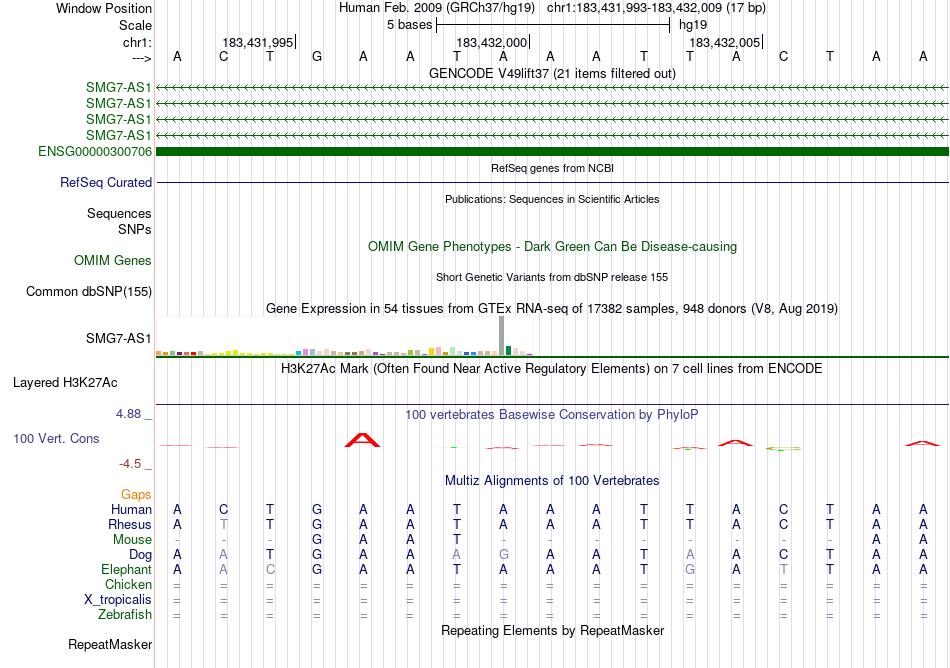Open 'Multiz Alignments of 100 Vertebrates' title

click(x=552, y=480)
